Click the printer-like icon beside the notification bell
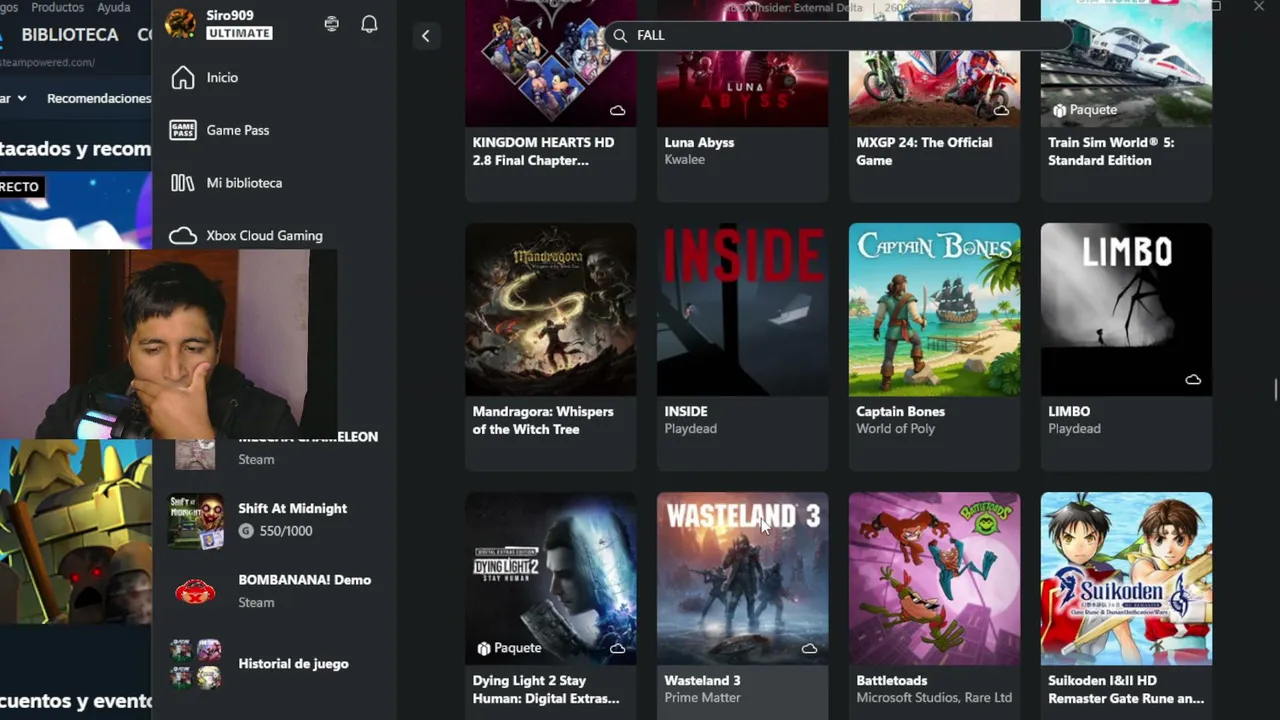 coord(332,24)
